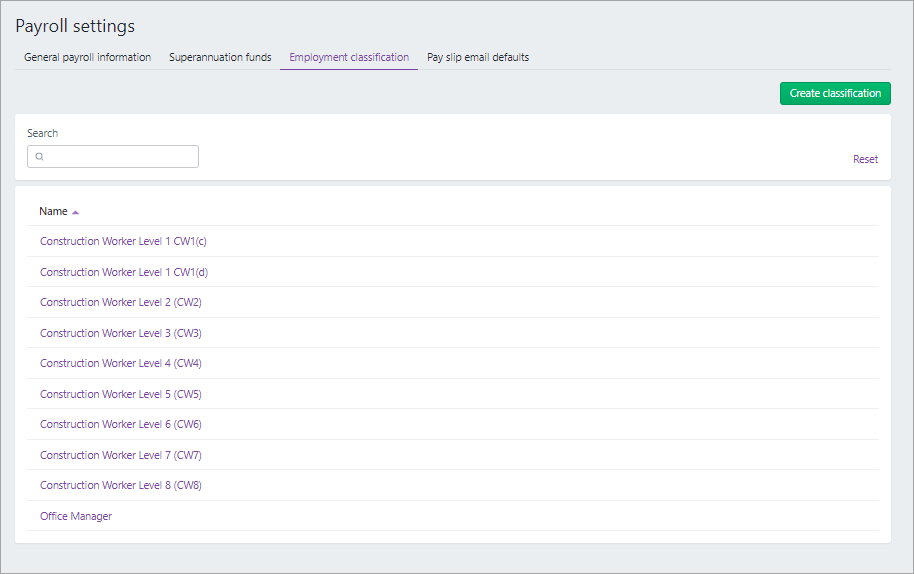Screen dimensions: 914x574
Task: Open Construction Worker Level 8 (CW8)
Action: click(x=121, y=485)
